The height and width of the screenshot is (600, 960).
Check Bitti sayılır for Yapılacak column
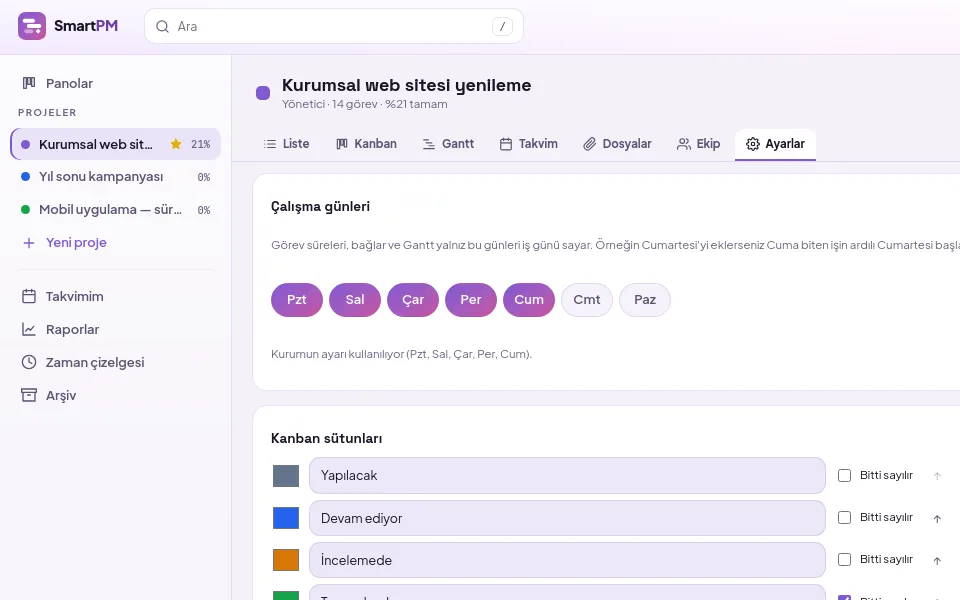844,475
